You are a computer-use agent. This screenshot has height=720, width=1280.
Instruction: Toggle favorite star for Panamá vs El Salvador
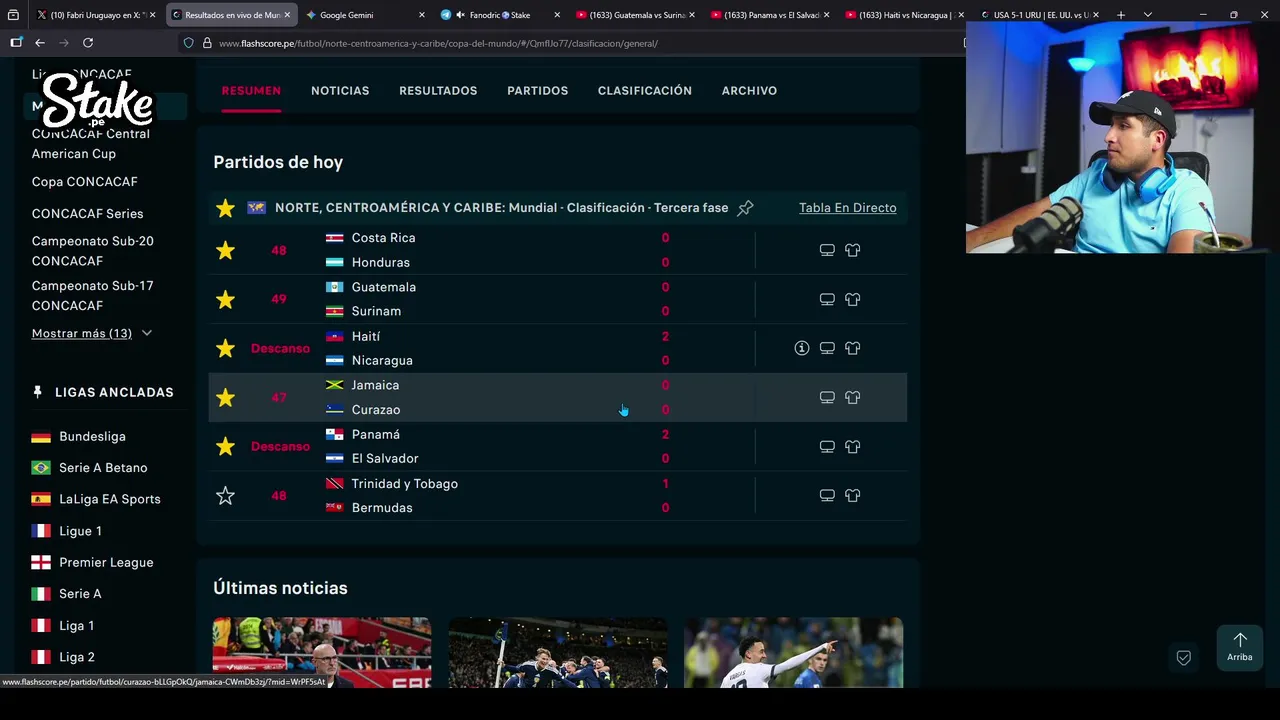[225, 446]
